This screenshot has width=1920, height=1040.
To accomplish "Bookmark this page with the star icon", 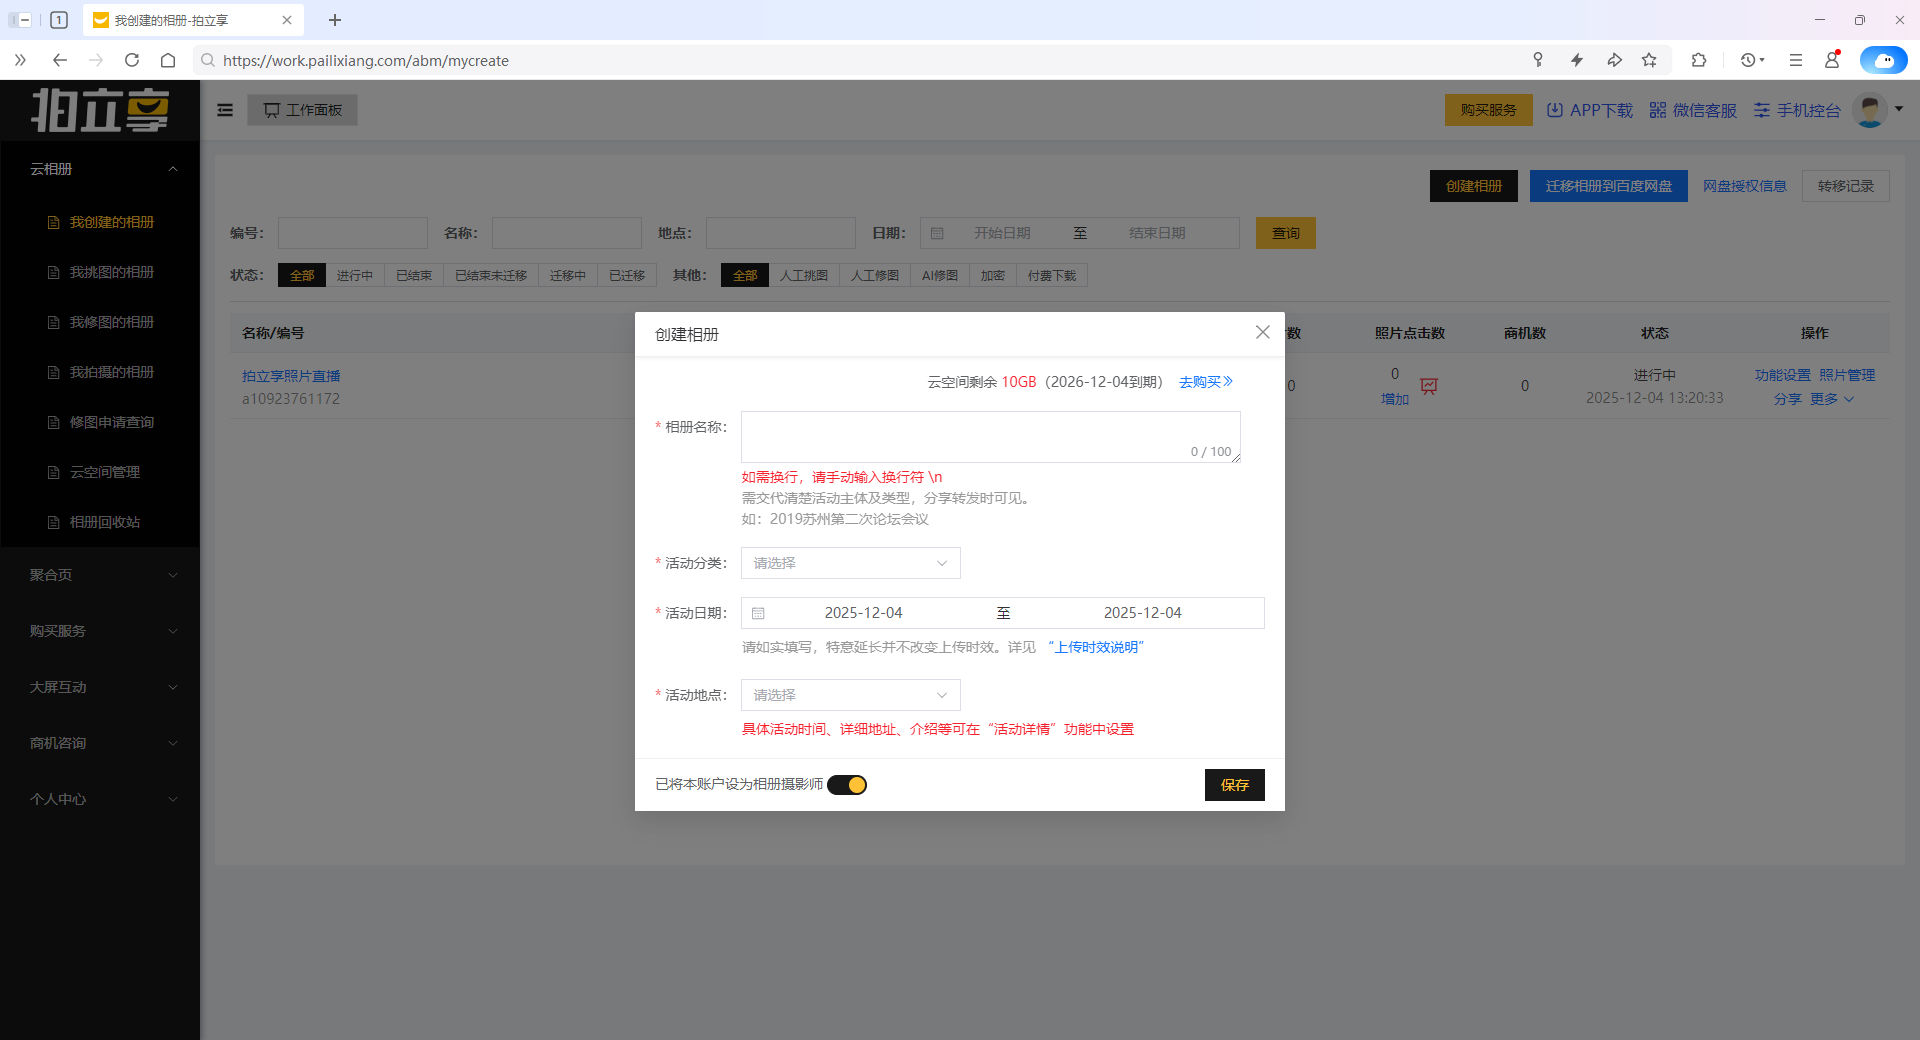I will click(1649, 60).
